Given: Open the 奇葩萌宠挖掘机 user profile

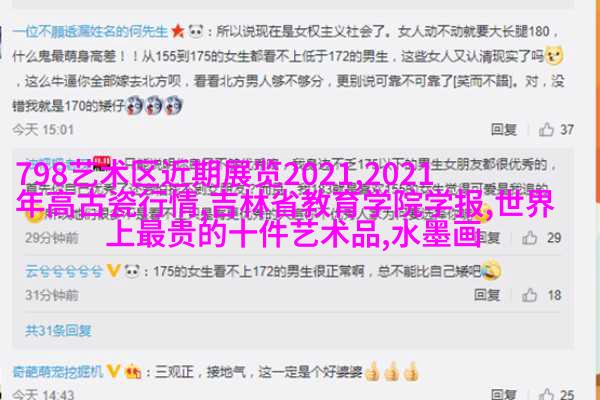Looking at the screenshot, I should [58, 371].
